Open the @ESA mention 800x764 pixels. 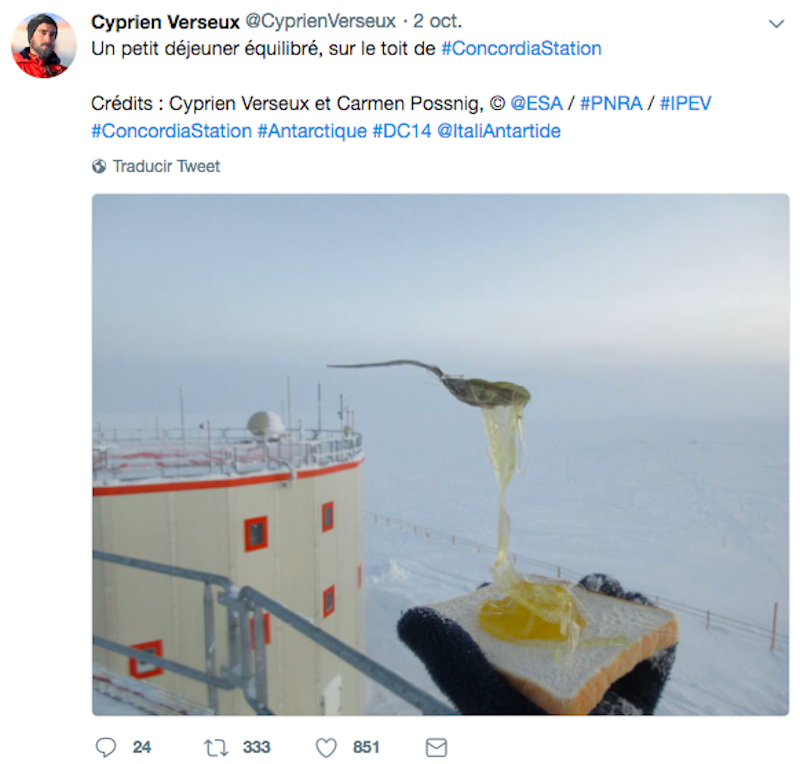coord(537,104)
